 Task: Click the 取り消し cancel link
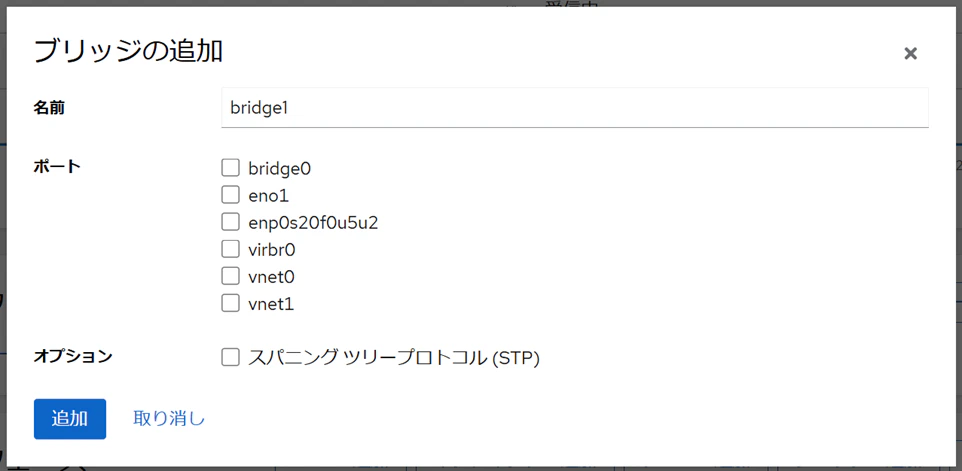pos(169,419)
